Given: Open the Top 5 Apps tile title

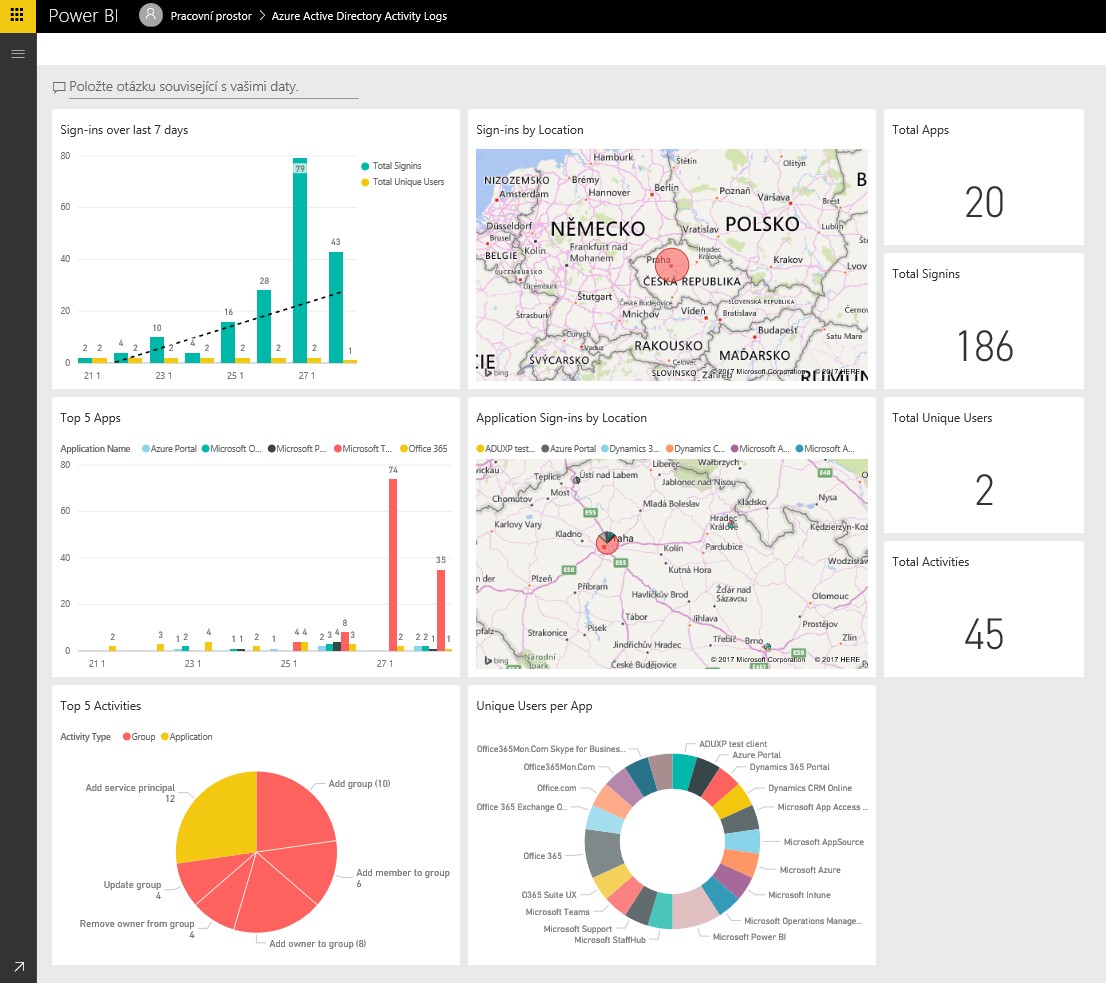Looking at the screenshot, I should coord(90,418).
